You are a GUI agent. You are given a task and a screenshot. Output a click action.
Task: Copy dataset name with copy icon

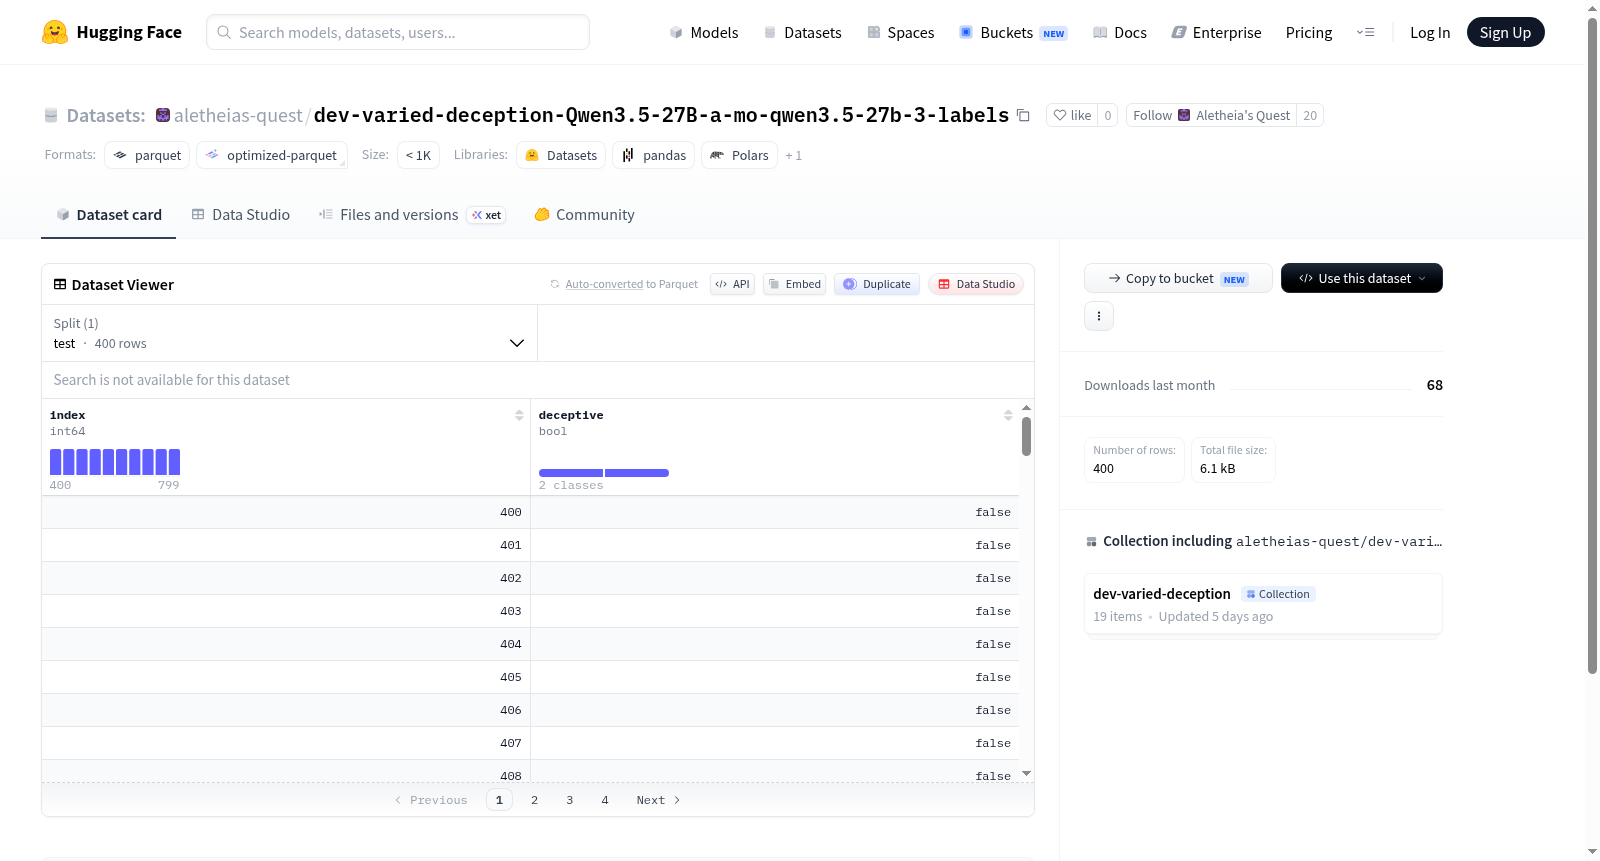pos(1023,115)
